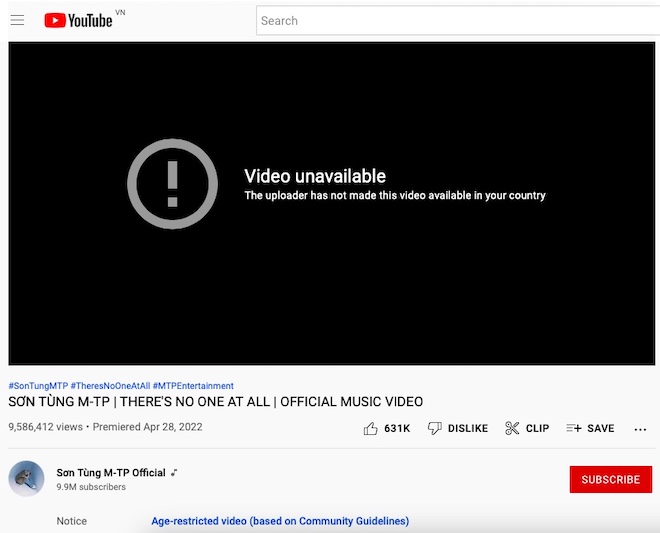Open the #TheresNoOneAtAll hashtag
Viewport: 660px width, 533px height.
point(110,386)
